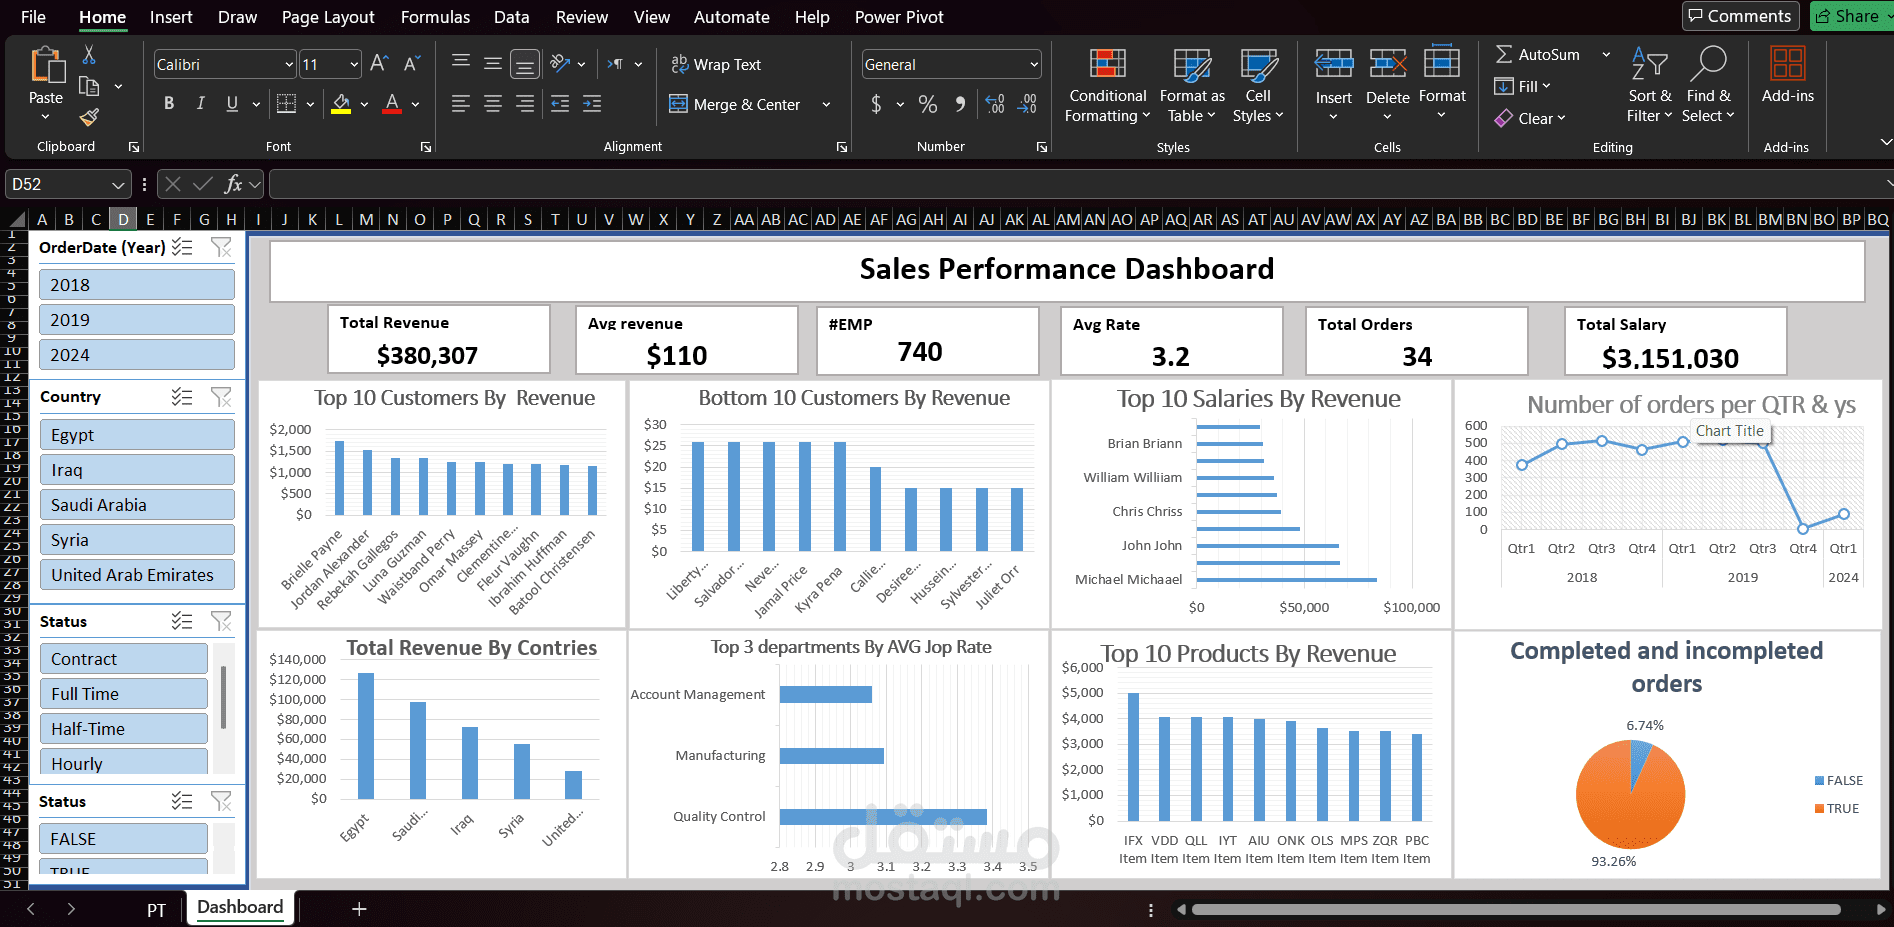The image size is (1894, 927).
Task: Click the Comments button
Action: tap(1741, 16)
